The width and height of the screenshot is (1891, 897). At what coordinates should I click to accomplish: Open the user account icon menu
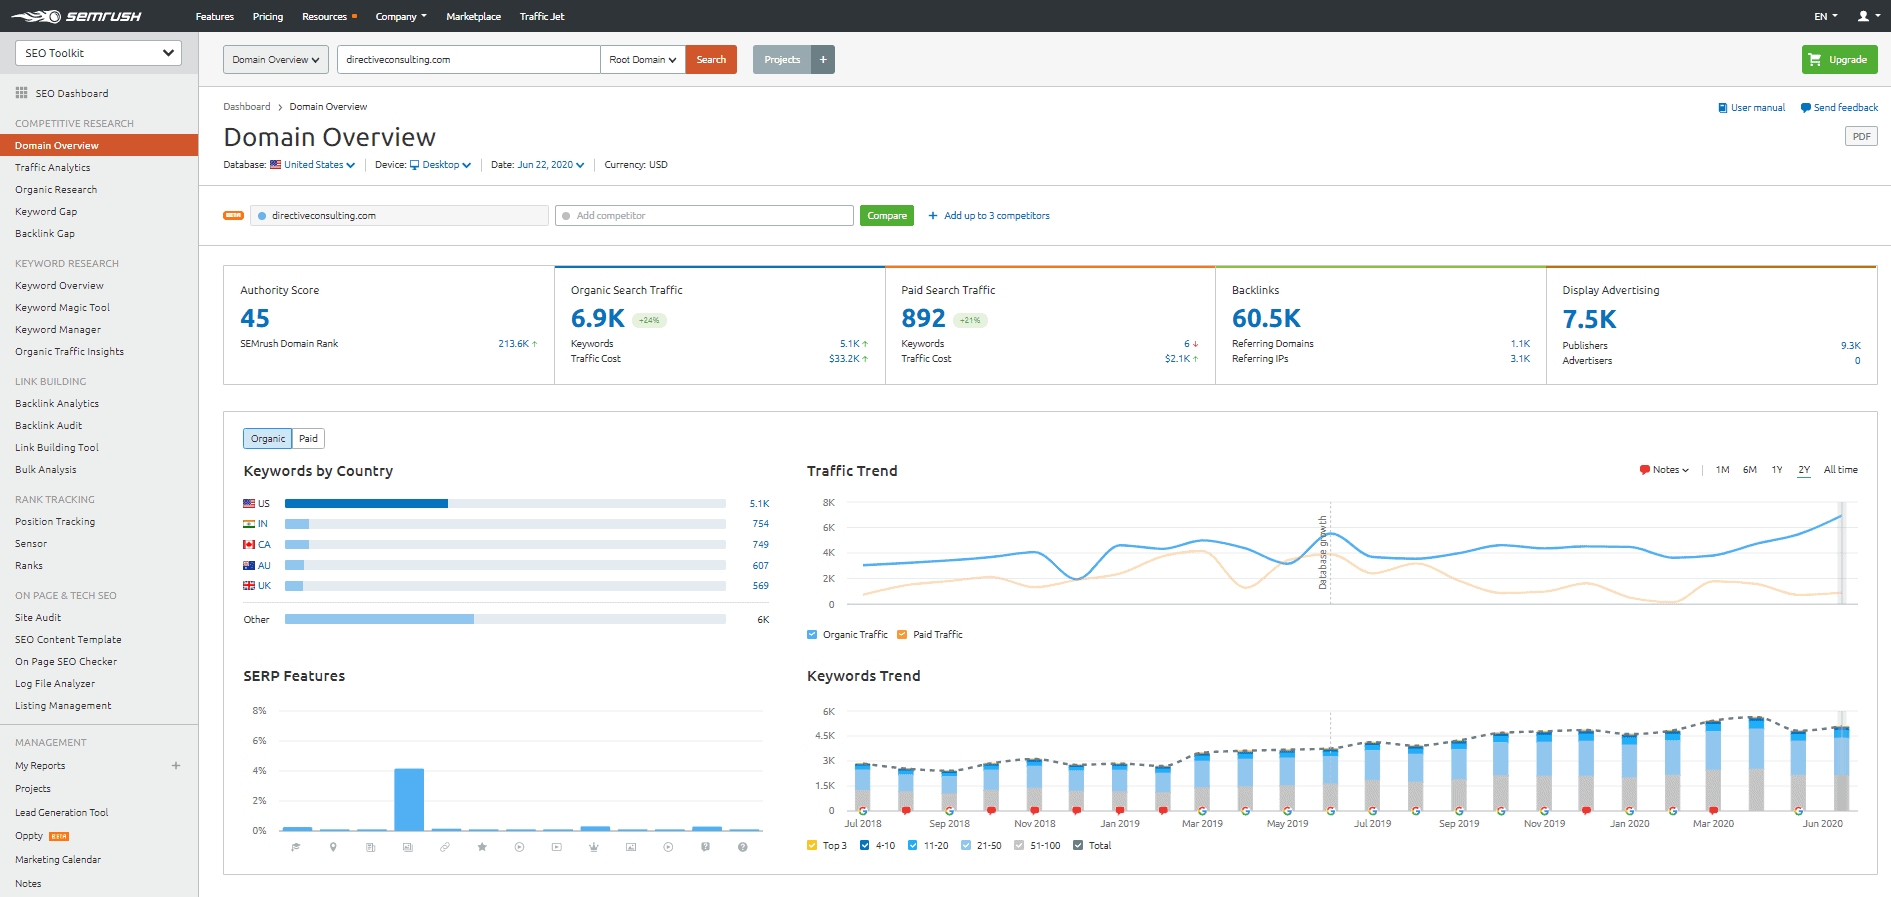point(1866,16)
